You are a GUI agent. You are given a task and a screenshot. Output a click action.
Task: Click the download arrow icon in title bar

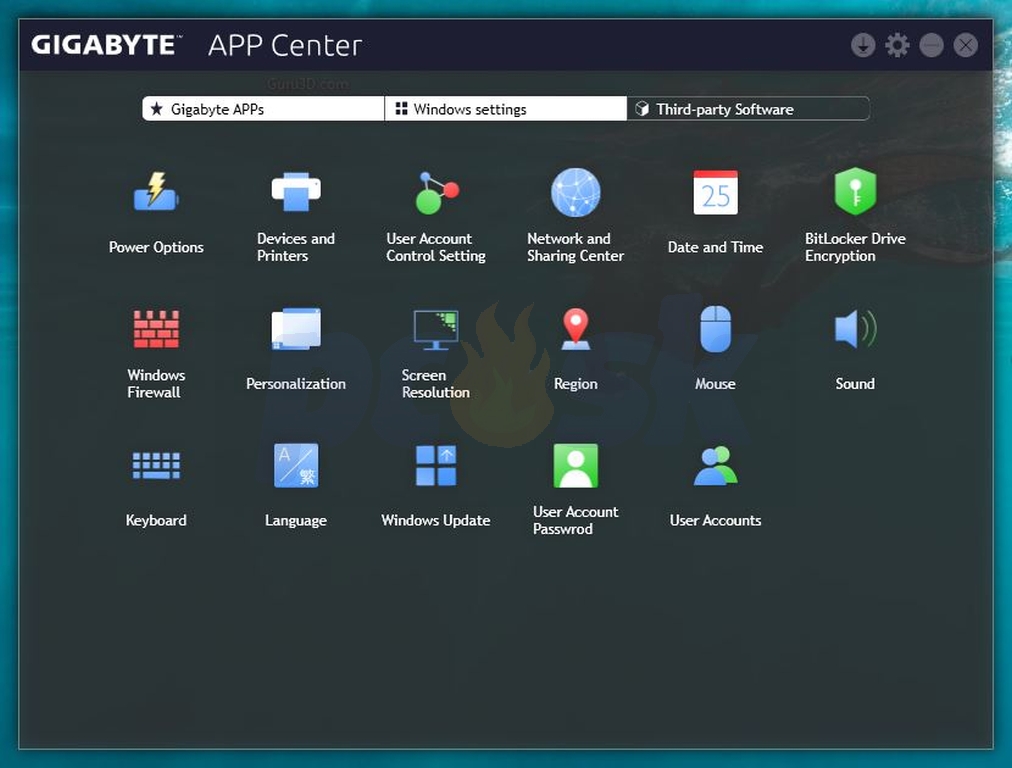[863, 45]
